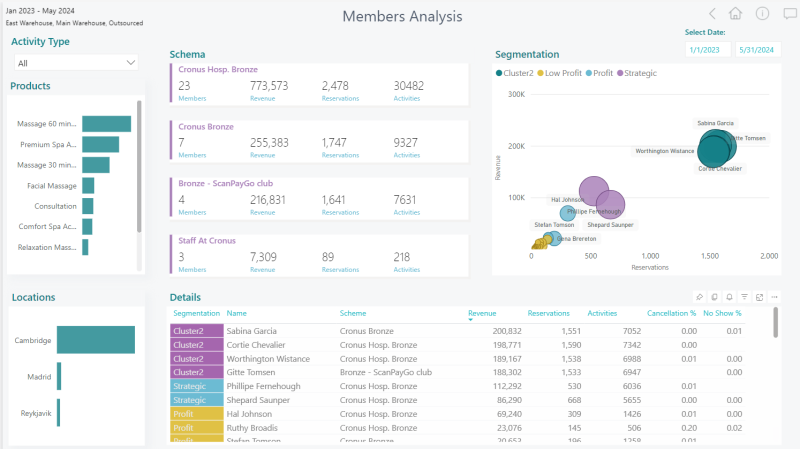Expand the Activity Type dropdown
The image size is (800, 449).
coord(76,63)
